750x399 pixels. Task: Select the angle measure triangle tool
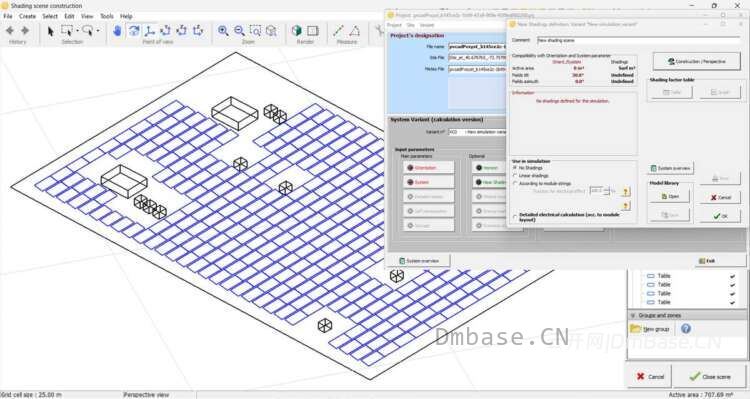[x=354, y=31]
